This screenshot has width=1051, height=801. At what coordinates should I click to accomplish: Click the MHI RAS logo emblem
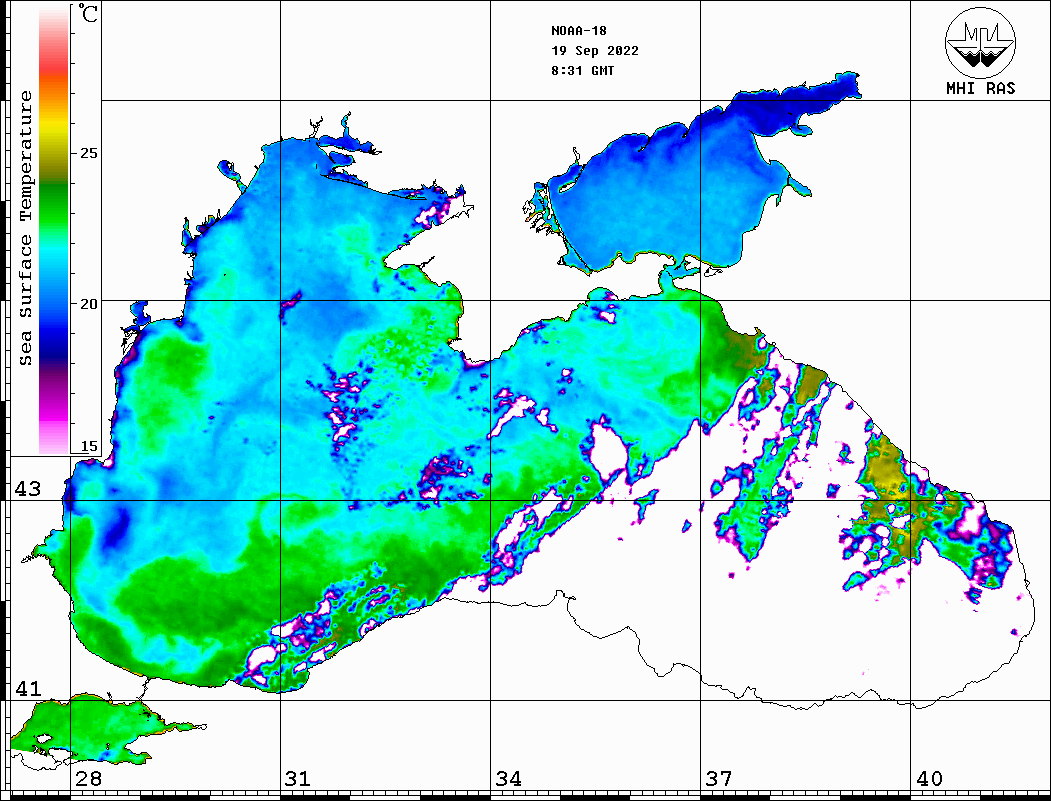980,42
